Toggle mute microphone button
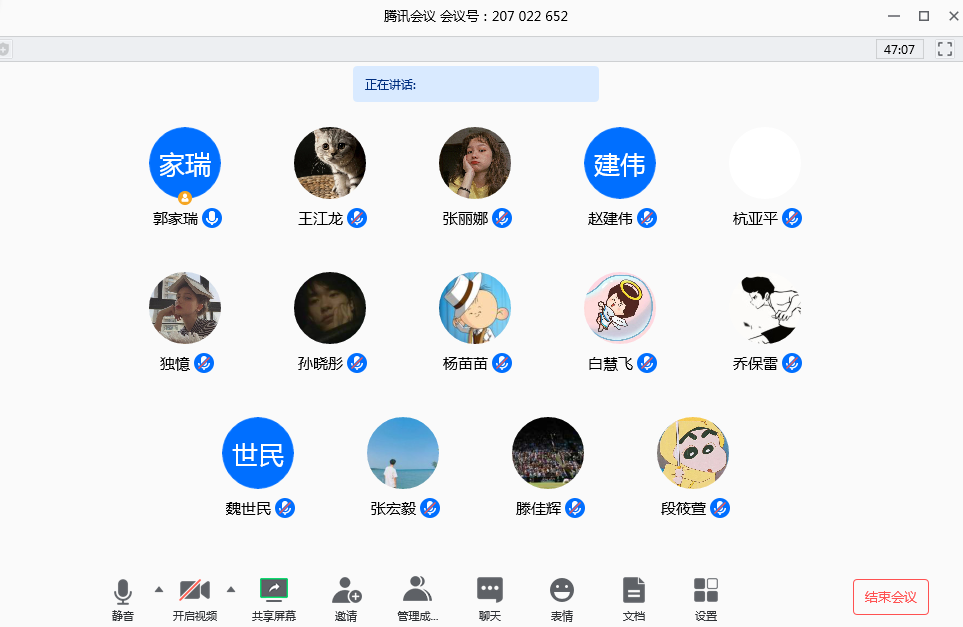The width and height of the screenshot is (963, 627). [x=123, y=591]
